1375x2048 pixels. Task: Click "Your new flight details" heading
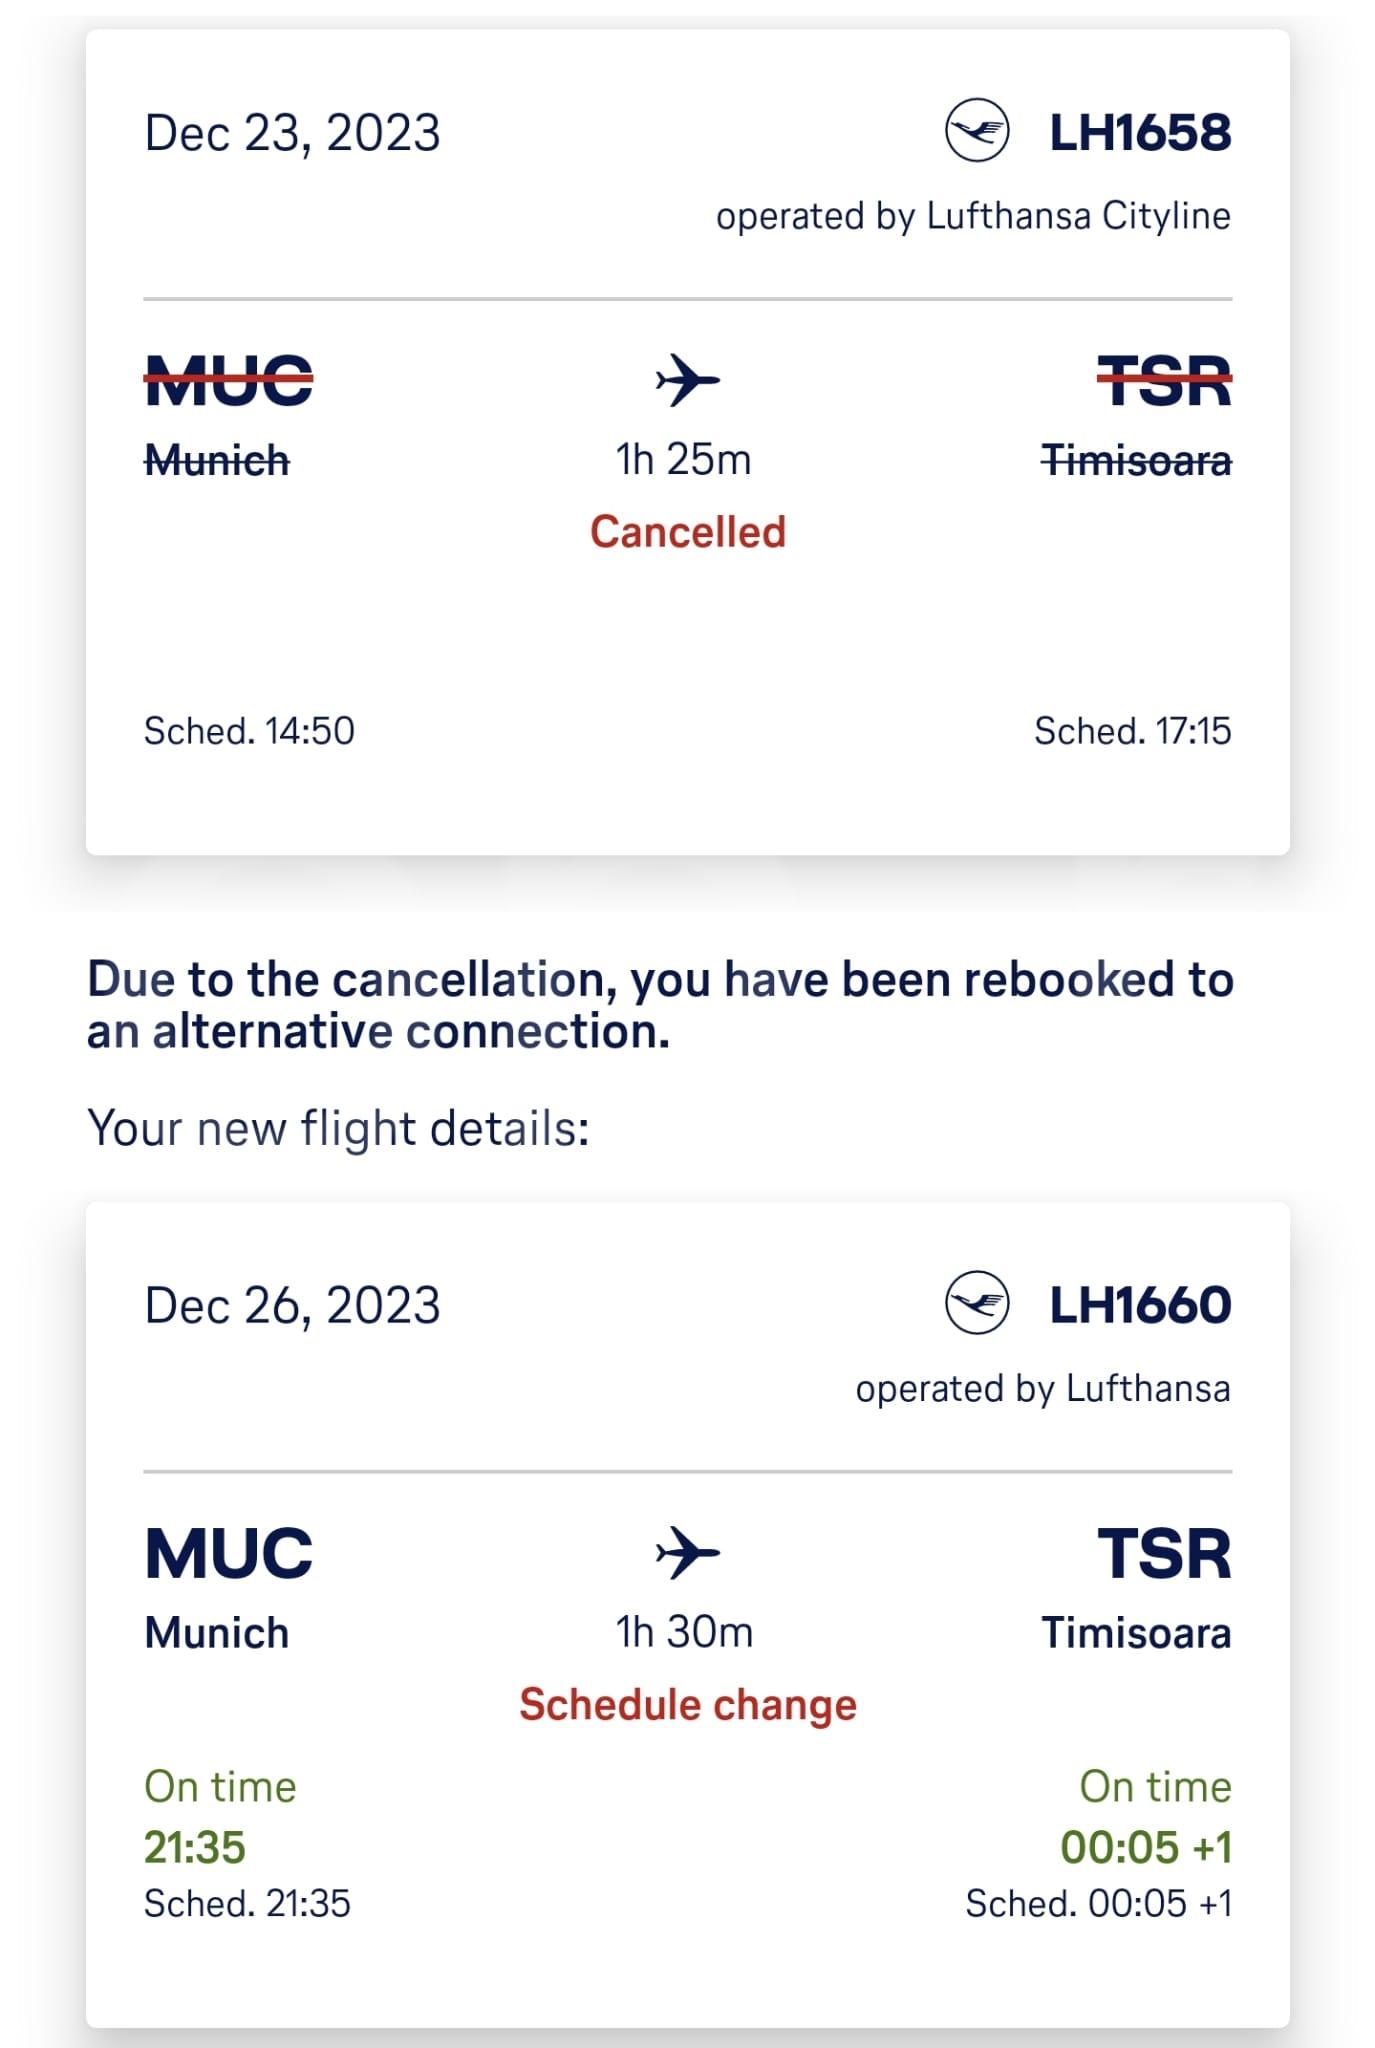pyautogui.click(x=338, y=1128)
